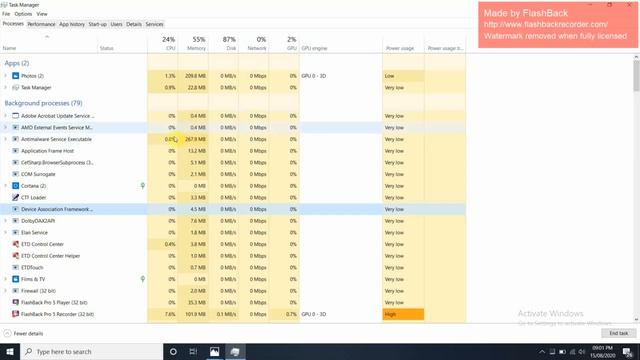The height and width of the screenshot is (360, 640).
Task: Switch to the Start-up tab
Action: click(98, 24)
